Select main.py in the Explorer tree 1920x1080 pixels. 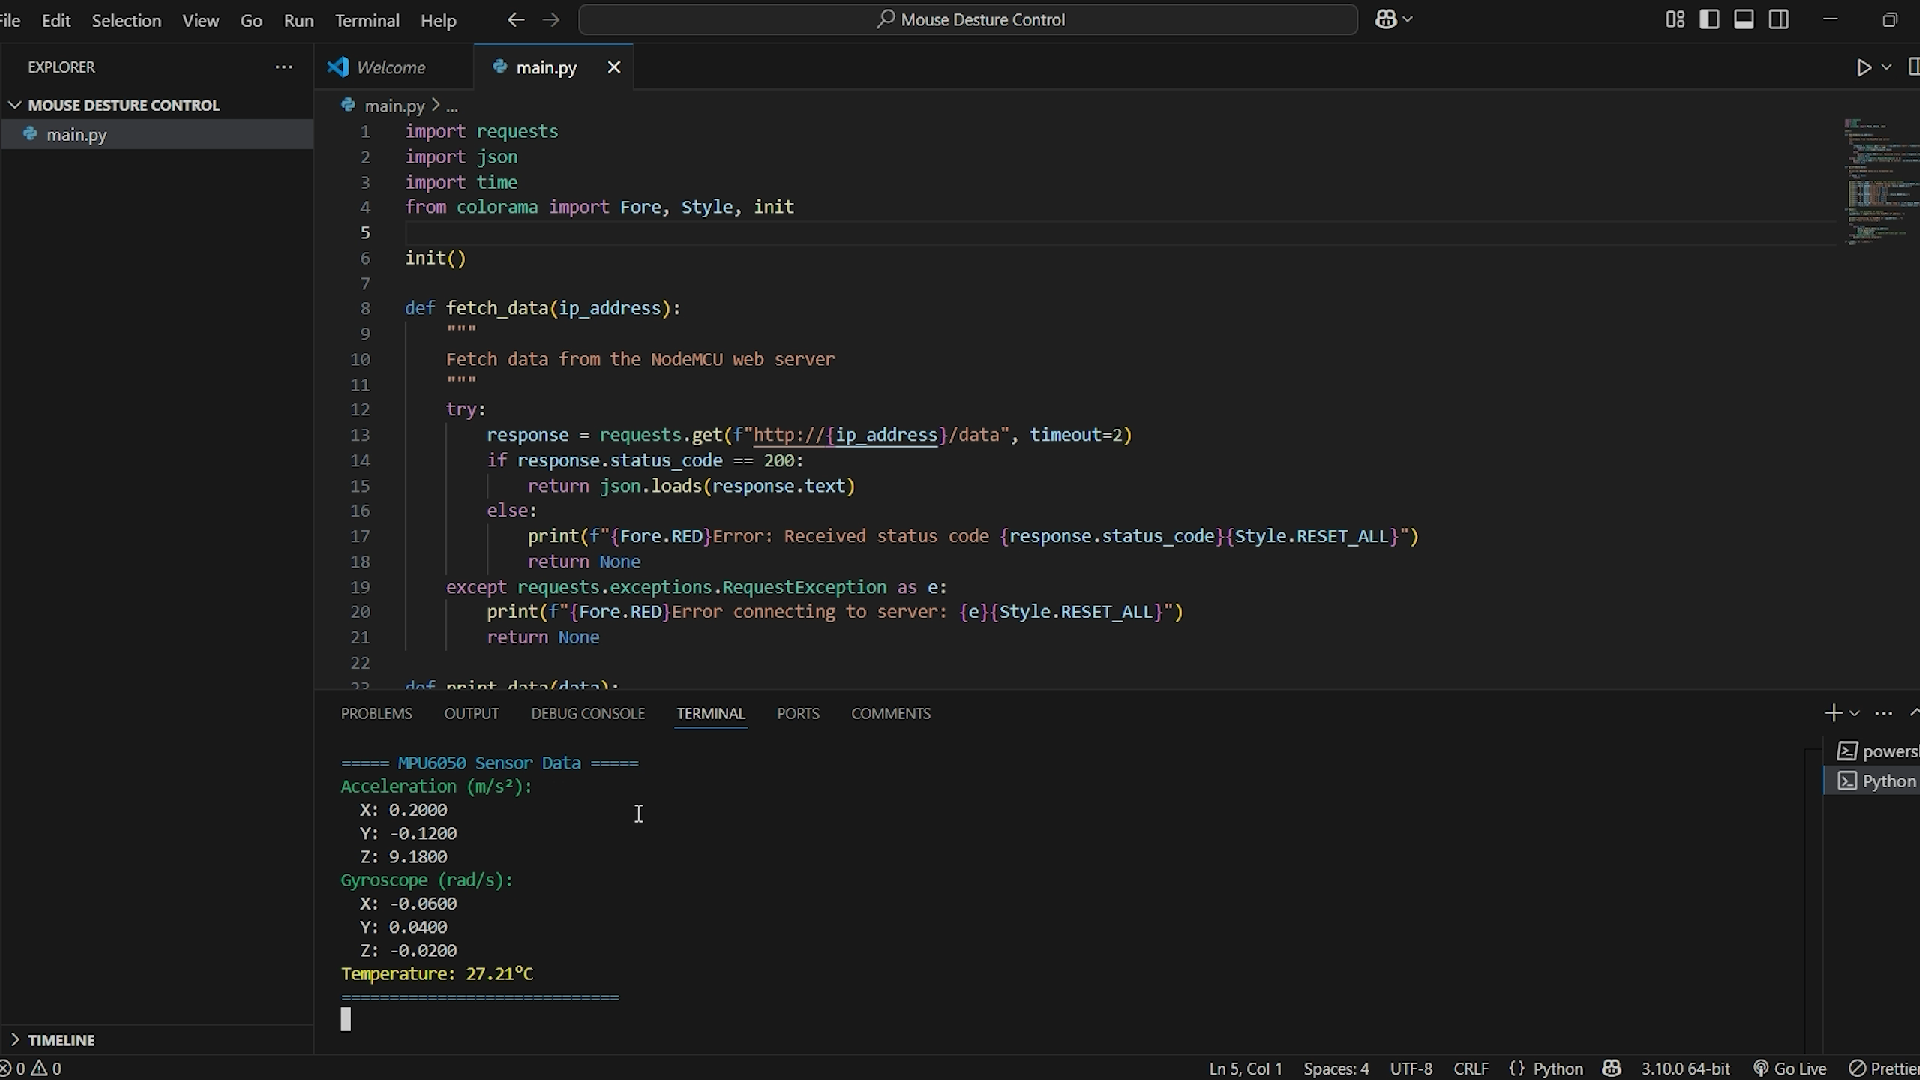pos(157,135)
